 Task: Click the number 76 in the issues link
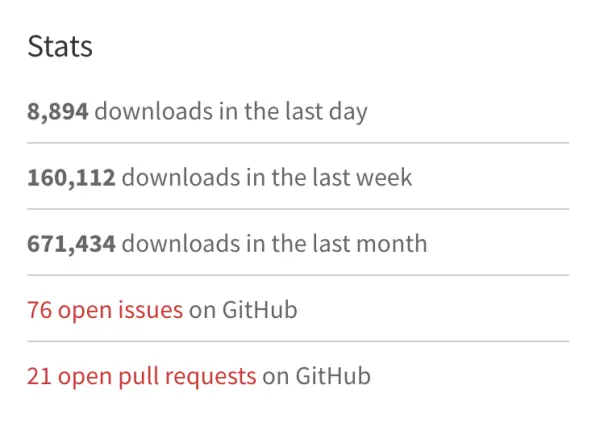pos(39,310)
